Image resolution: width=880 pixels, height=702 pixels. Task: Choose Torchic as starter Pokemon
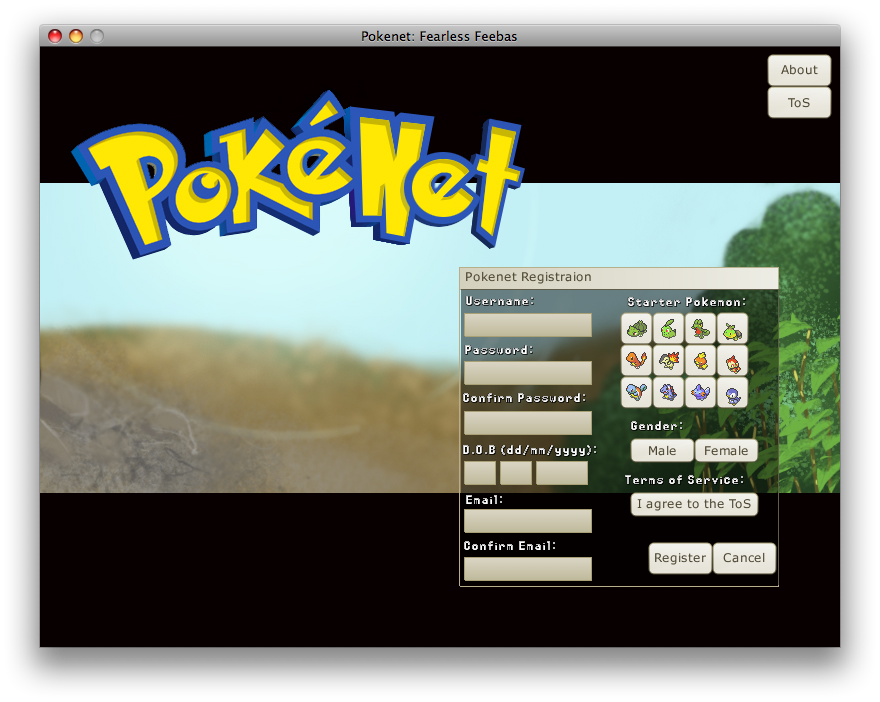(700, 360)
